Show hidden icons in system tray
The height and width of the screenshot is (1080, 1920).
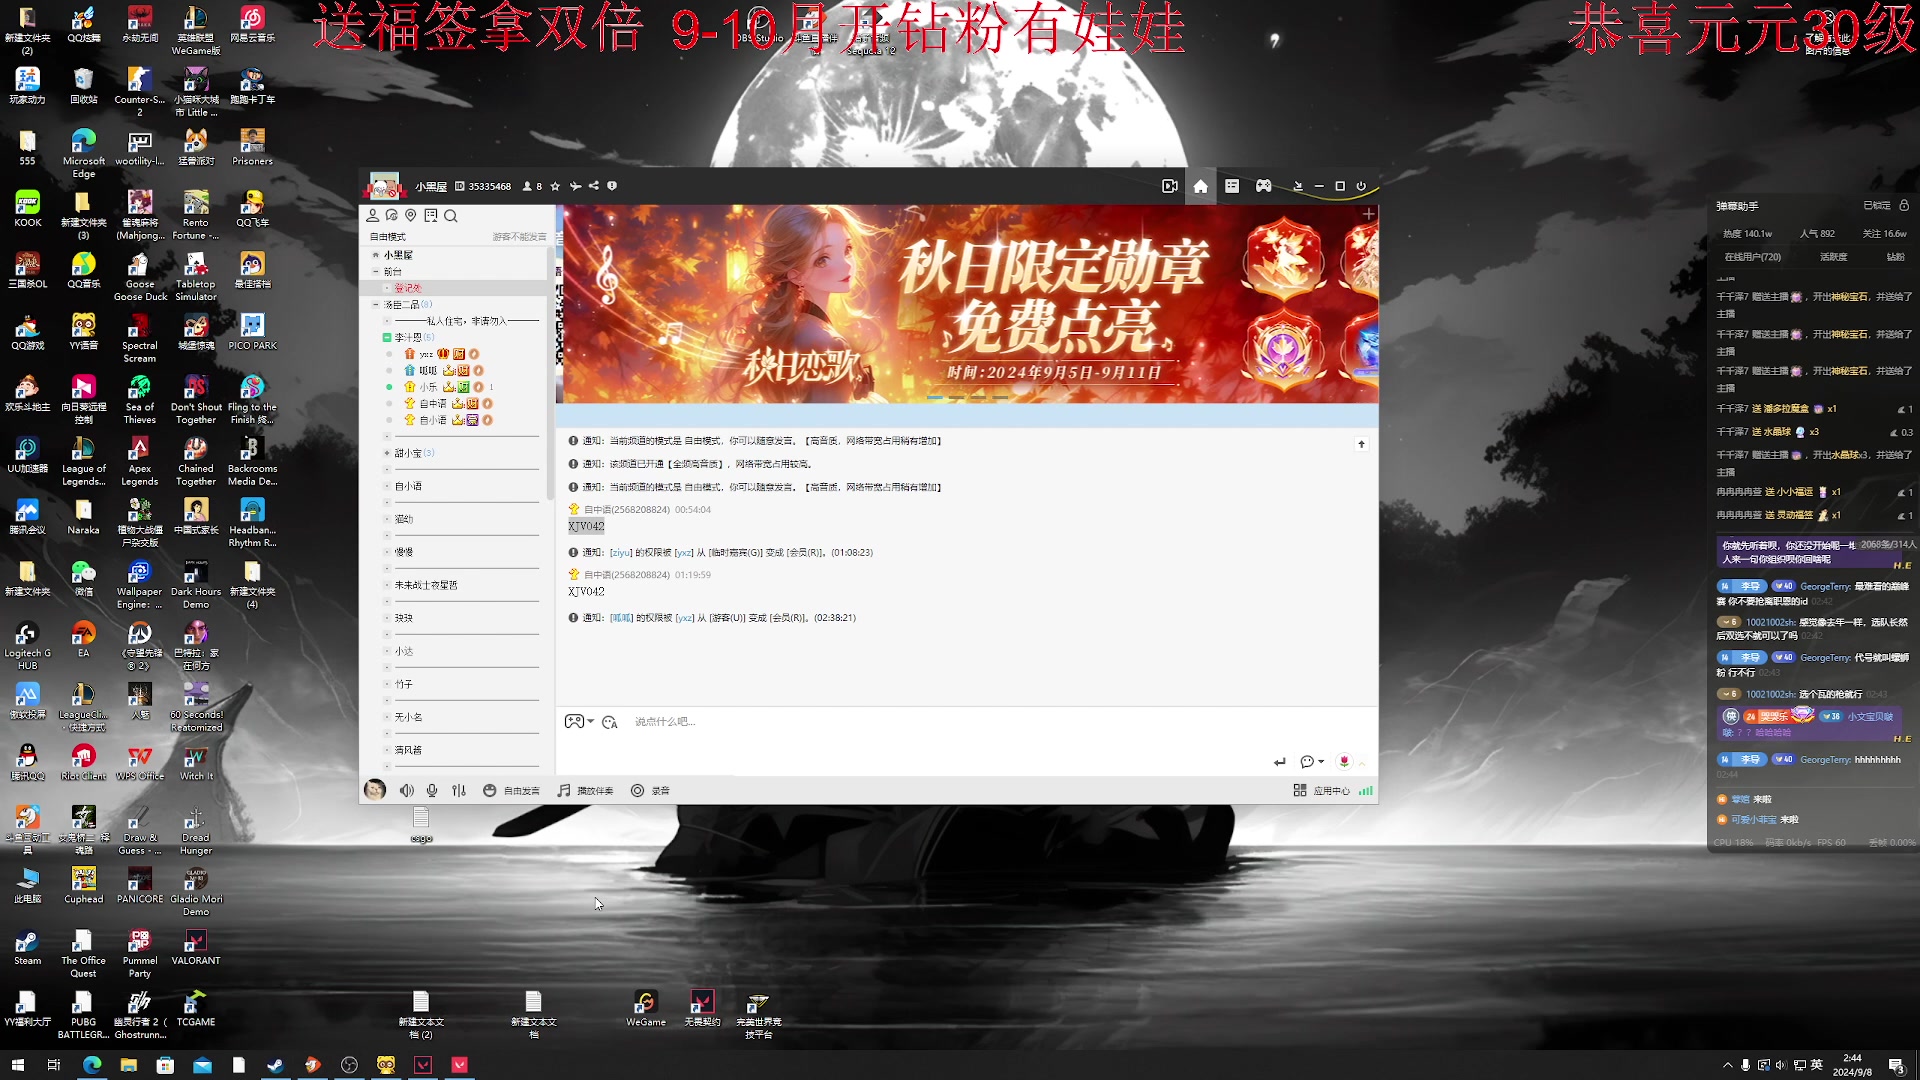pyautogui.click(x=1727, y=1065)
